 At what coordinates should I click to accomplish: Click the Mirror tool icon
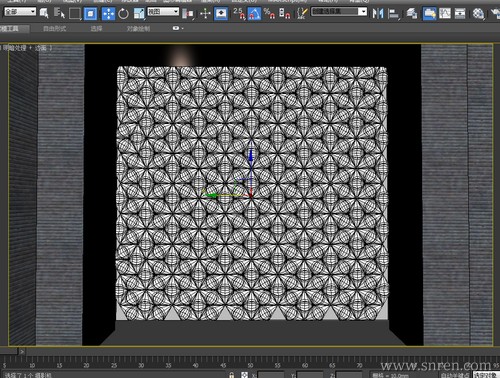[x=378, y=14]
